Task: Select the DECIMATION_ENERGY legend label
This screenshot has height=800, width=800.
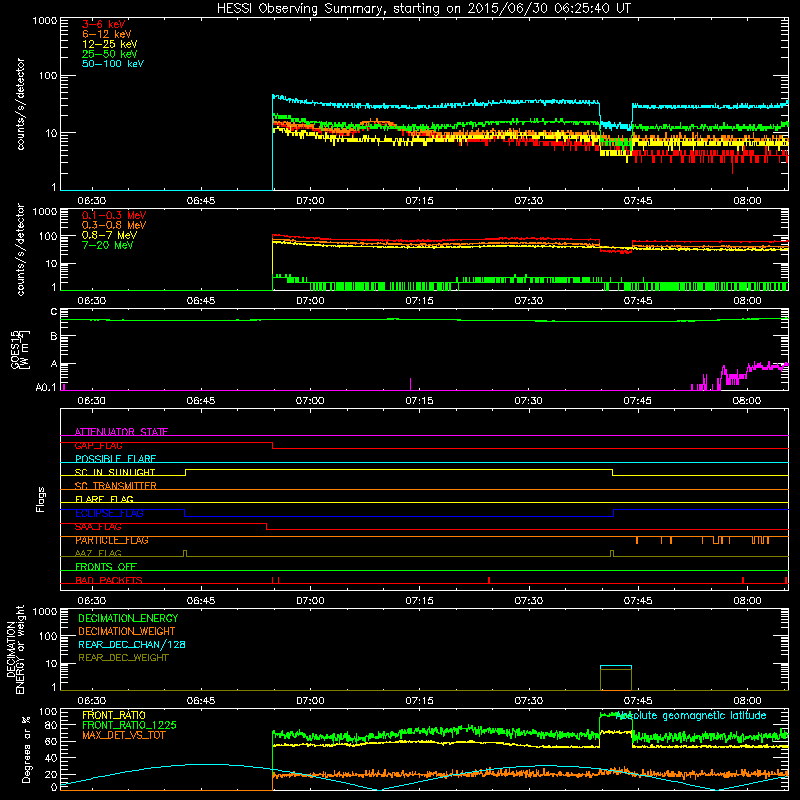Action: [128, 618]
